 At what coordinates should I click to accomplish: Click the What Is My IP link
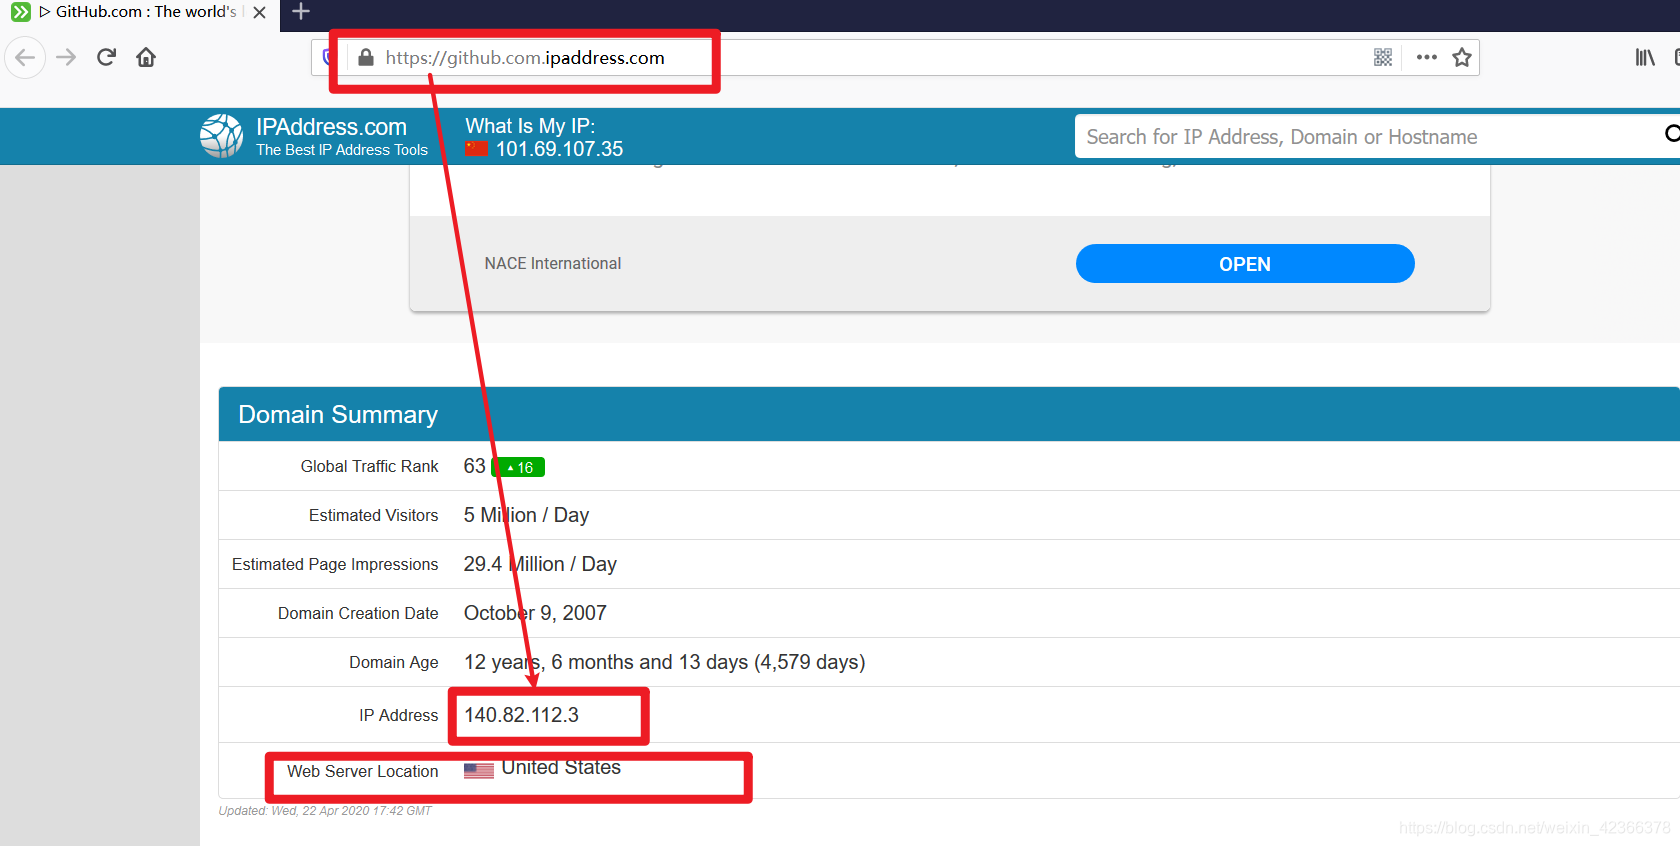pos(530,126)
